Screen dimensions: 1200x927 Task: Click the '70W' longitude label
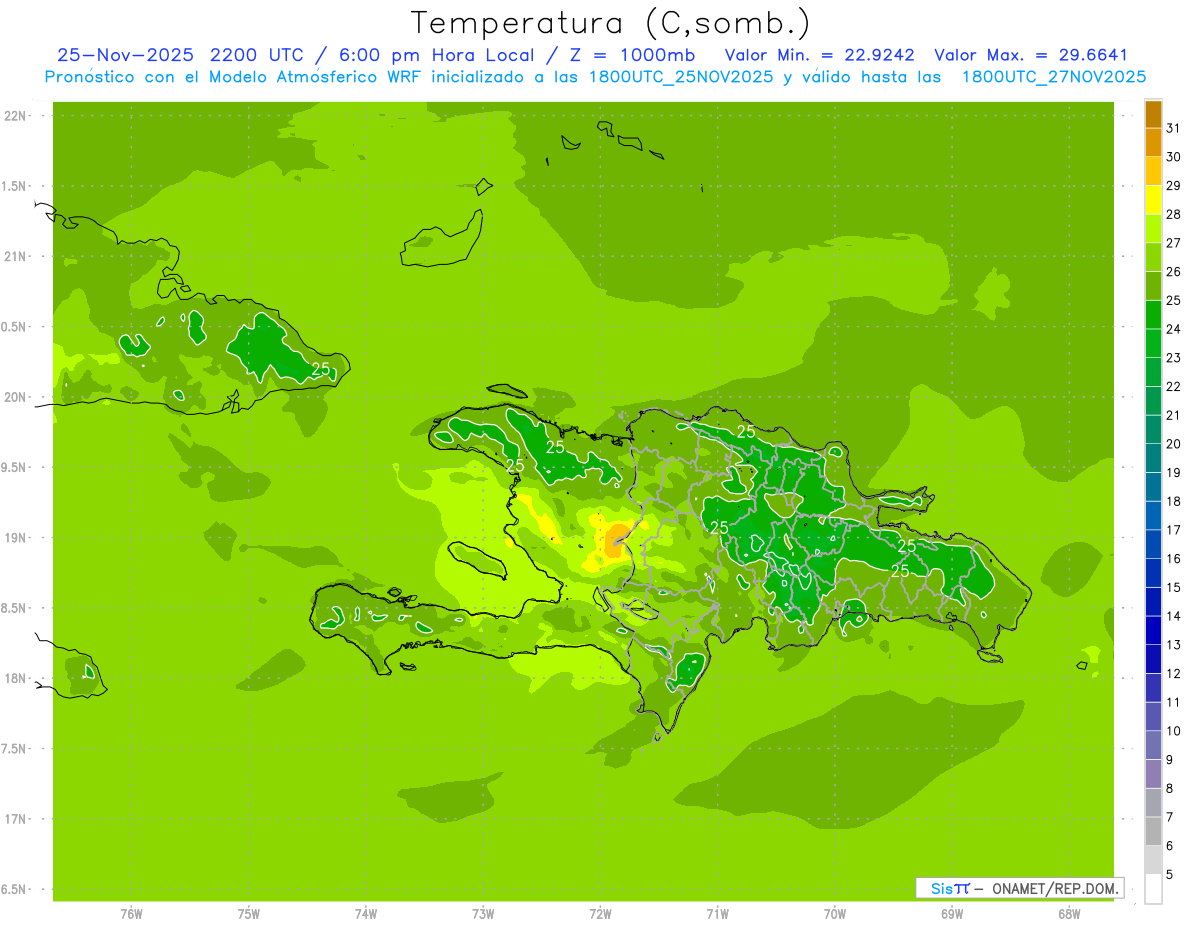point(835,914)
